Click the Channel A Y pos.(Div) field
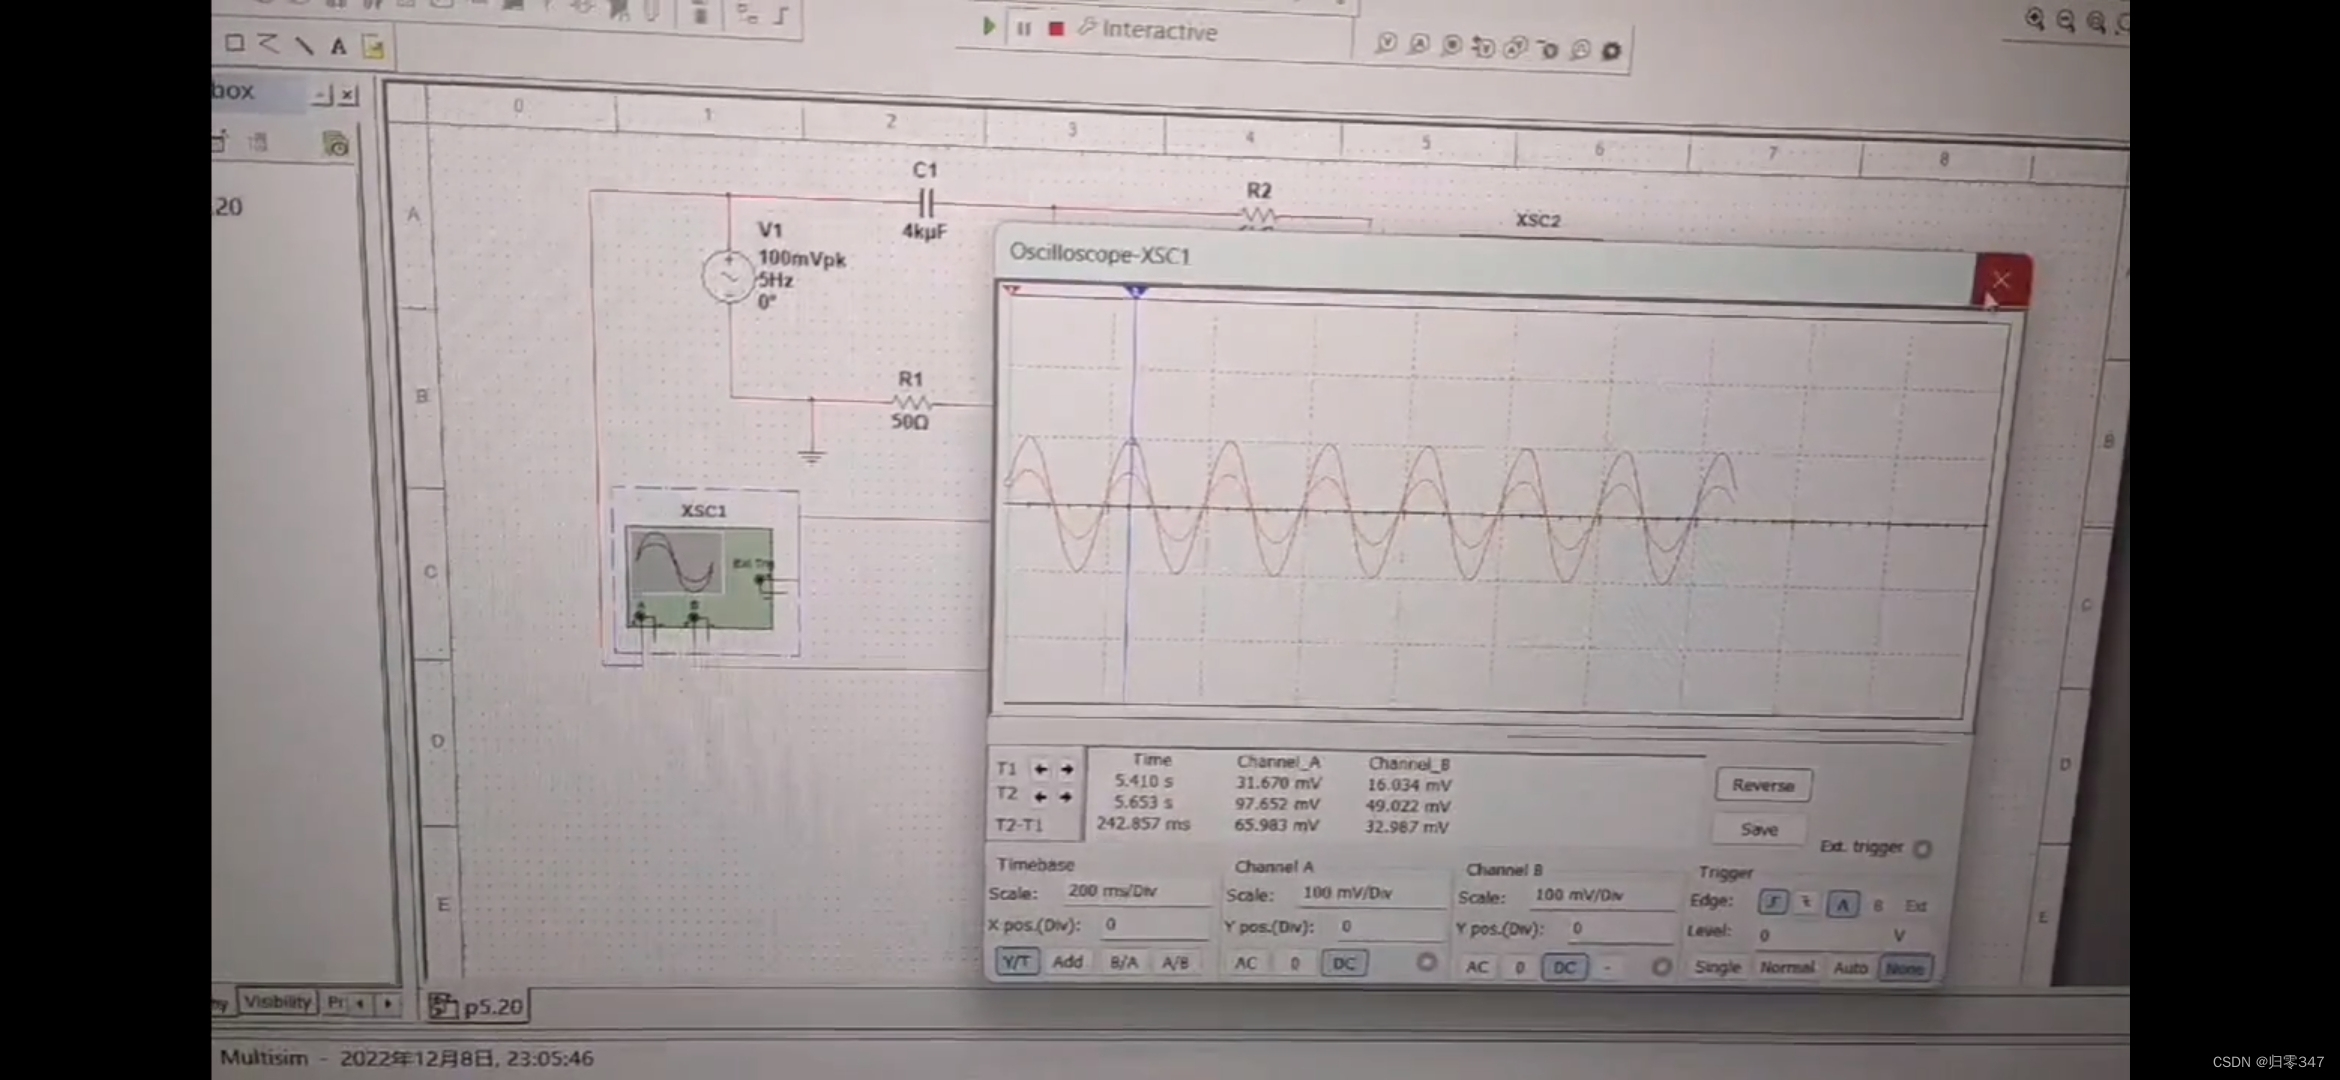The image size is (2340, 1080). [x=1390, y=927]
